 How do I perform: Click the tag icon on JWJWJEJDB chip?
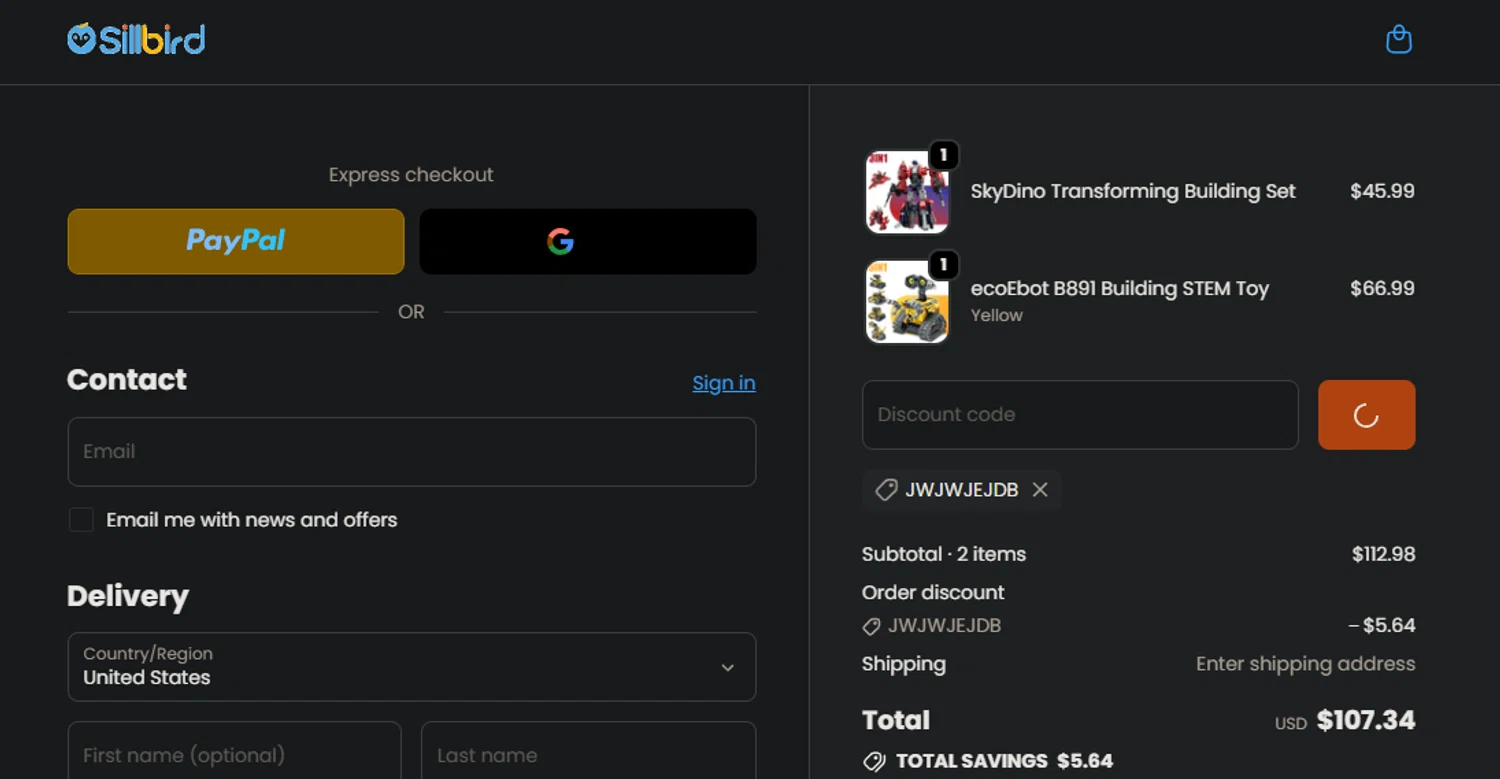coord(886,490)
